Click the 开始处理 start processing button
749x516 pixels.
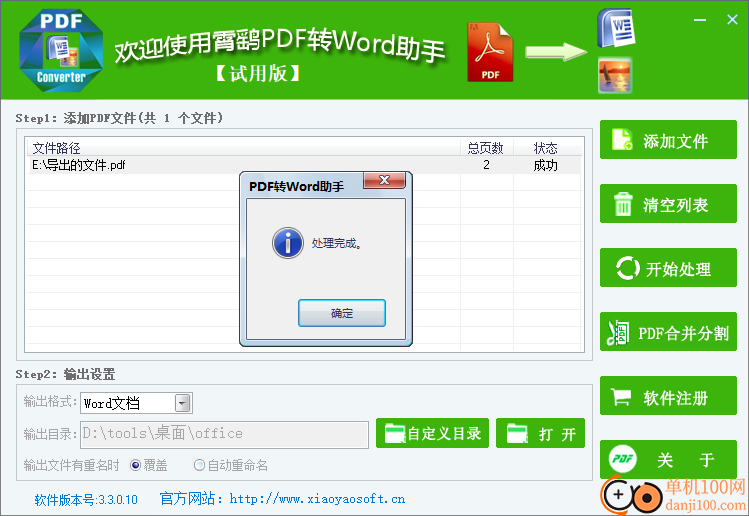tap(668, 268)
